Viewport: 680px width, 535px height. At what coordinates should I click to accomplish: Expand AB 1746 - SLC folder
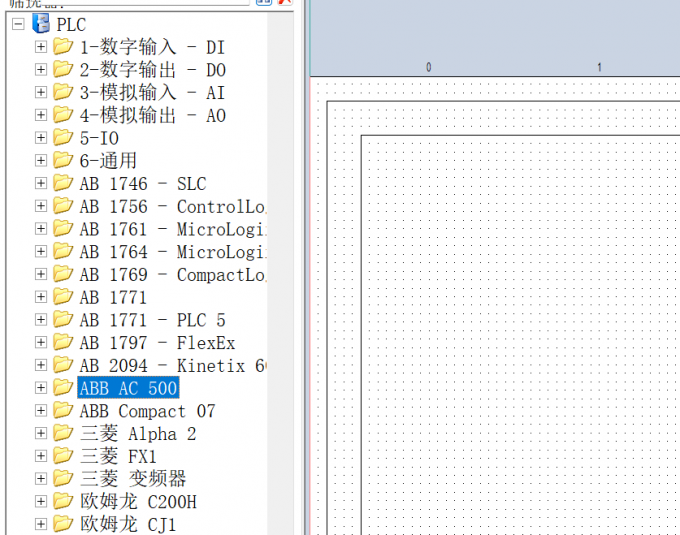[41, 183]
